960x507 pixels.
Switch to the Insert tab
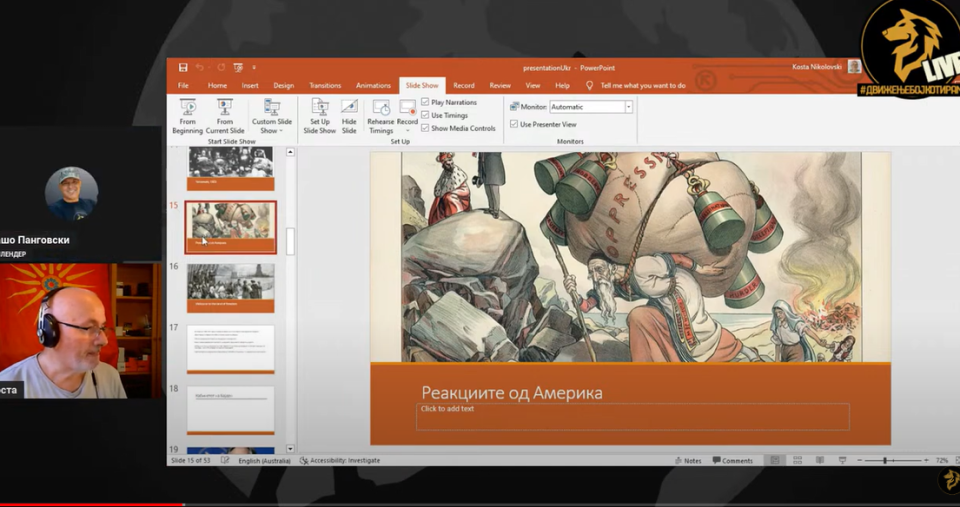point(250,86)
